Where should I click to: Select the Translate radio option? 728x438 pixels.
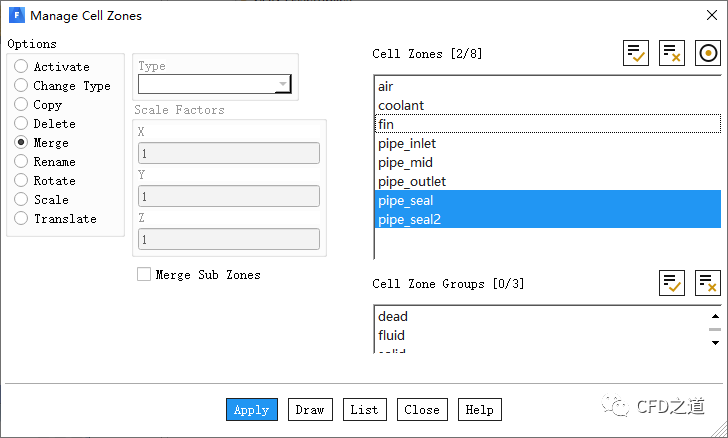tap(21, 219)
